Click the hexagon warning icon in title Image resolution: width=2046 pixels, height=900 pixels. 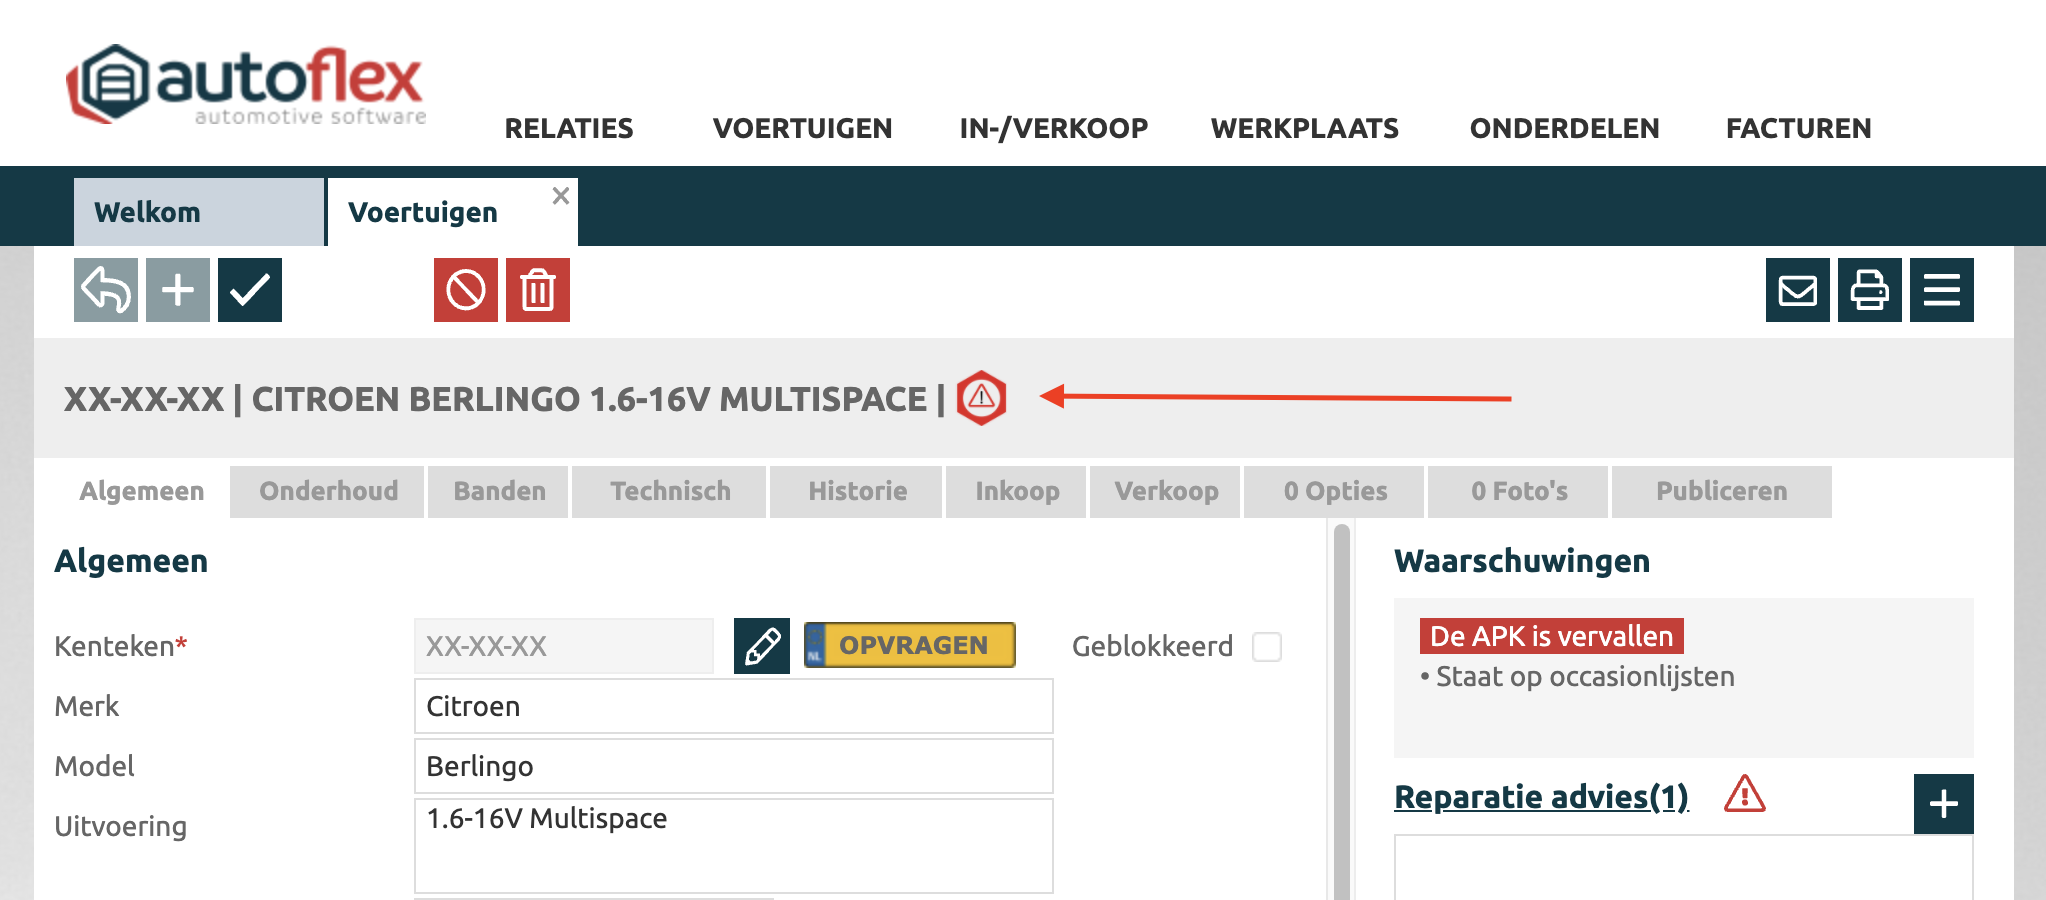982,398
